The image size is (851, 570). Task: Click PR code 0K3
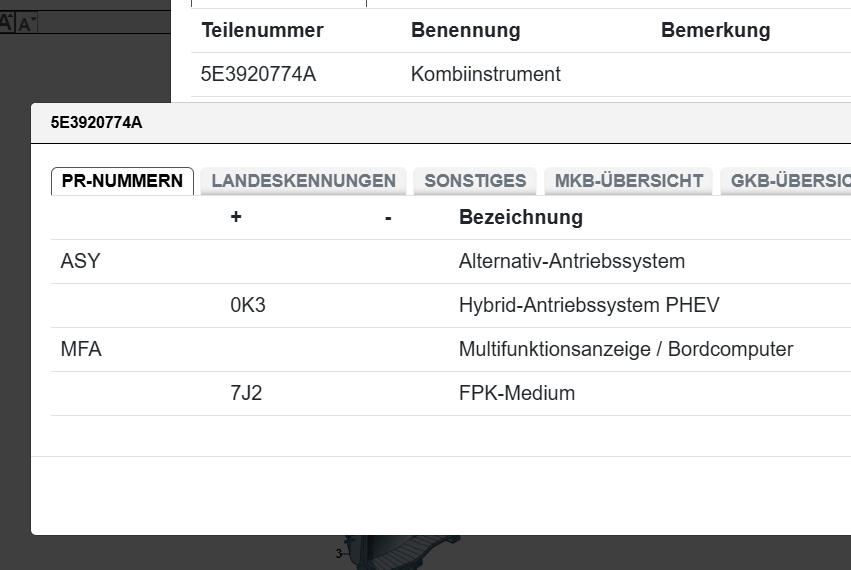(248, 305)
